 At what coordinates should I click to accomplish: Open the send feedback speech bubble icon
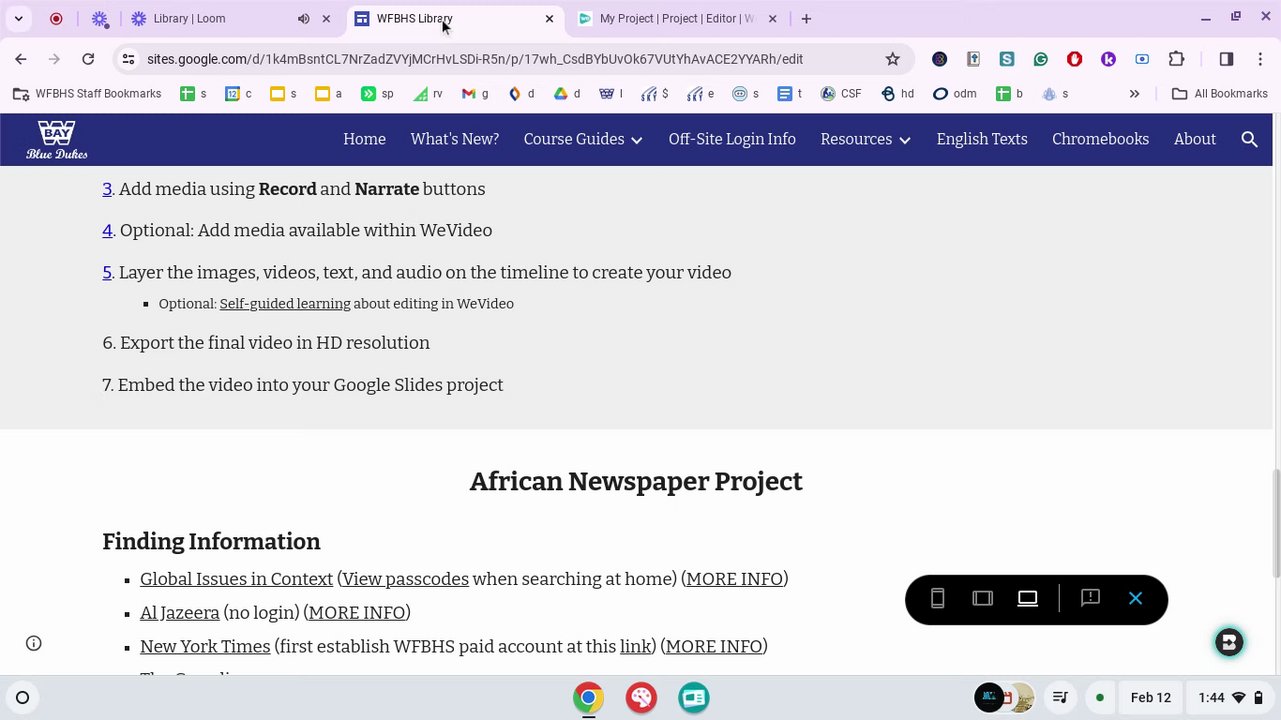click(1090, 598)
